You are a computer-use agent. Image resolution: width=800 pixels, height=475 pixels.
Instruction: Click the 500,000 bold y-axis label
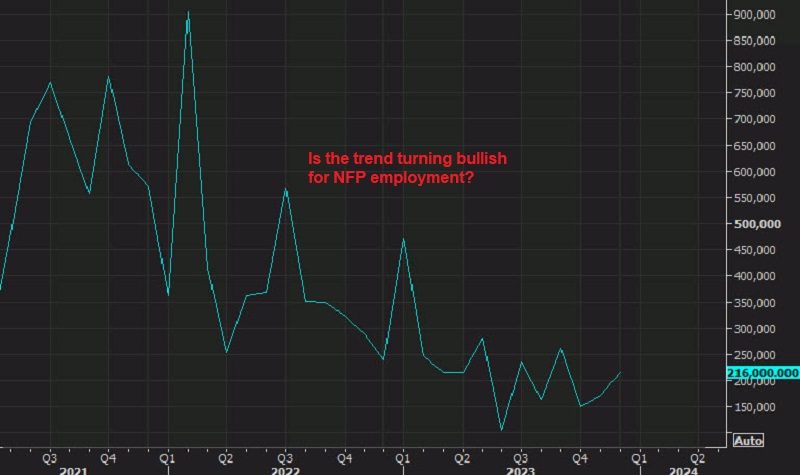tap(755, 224)
